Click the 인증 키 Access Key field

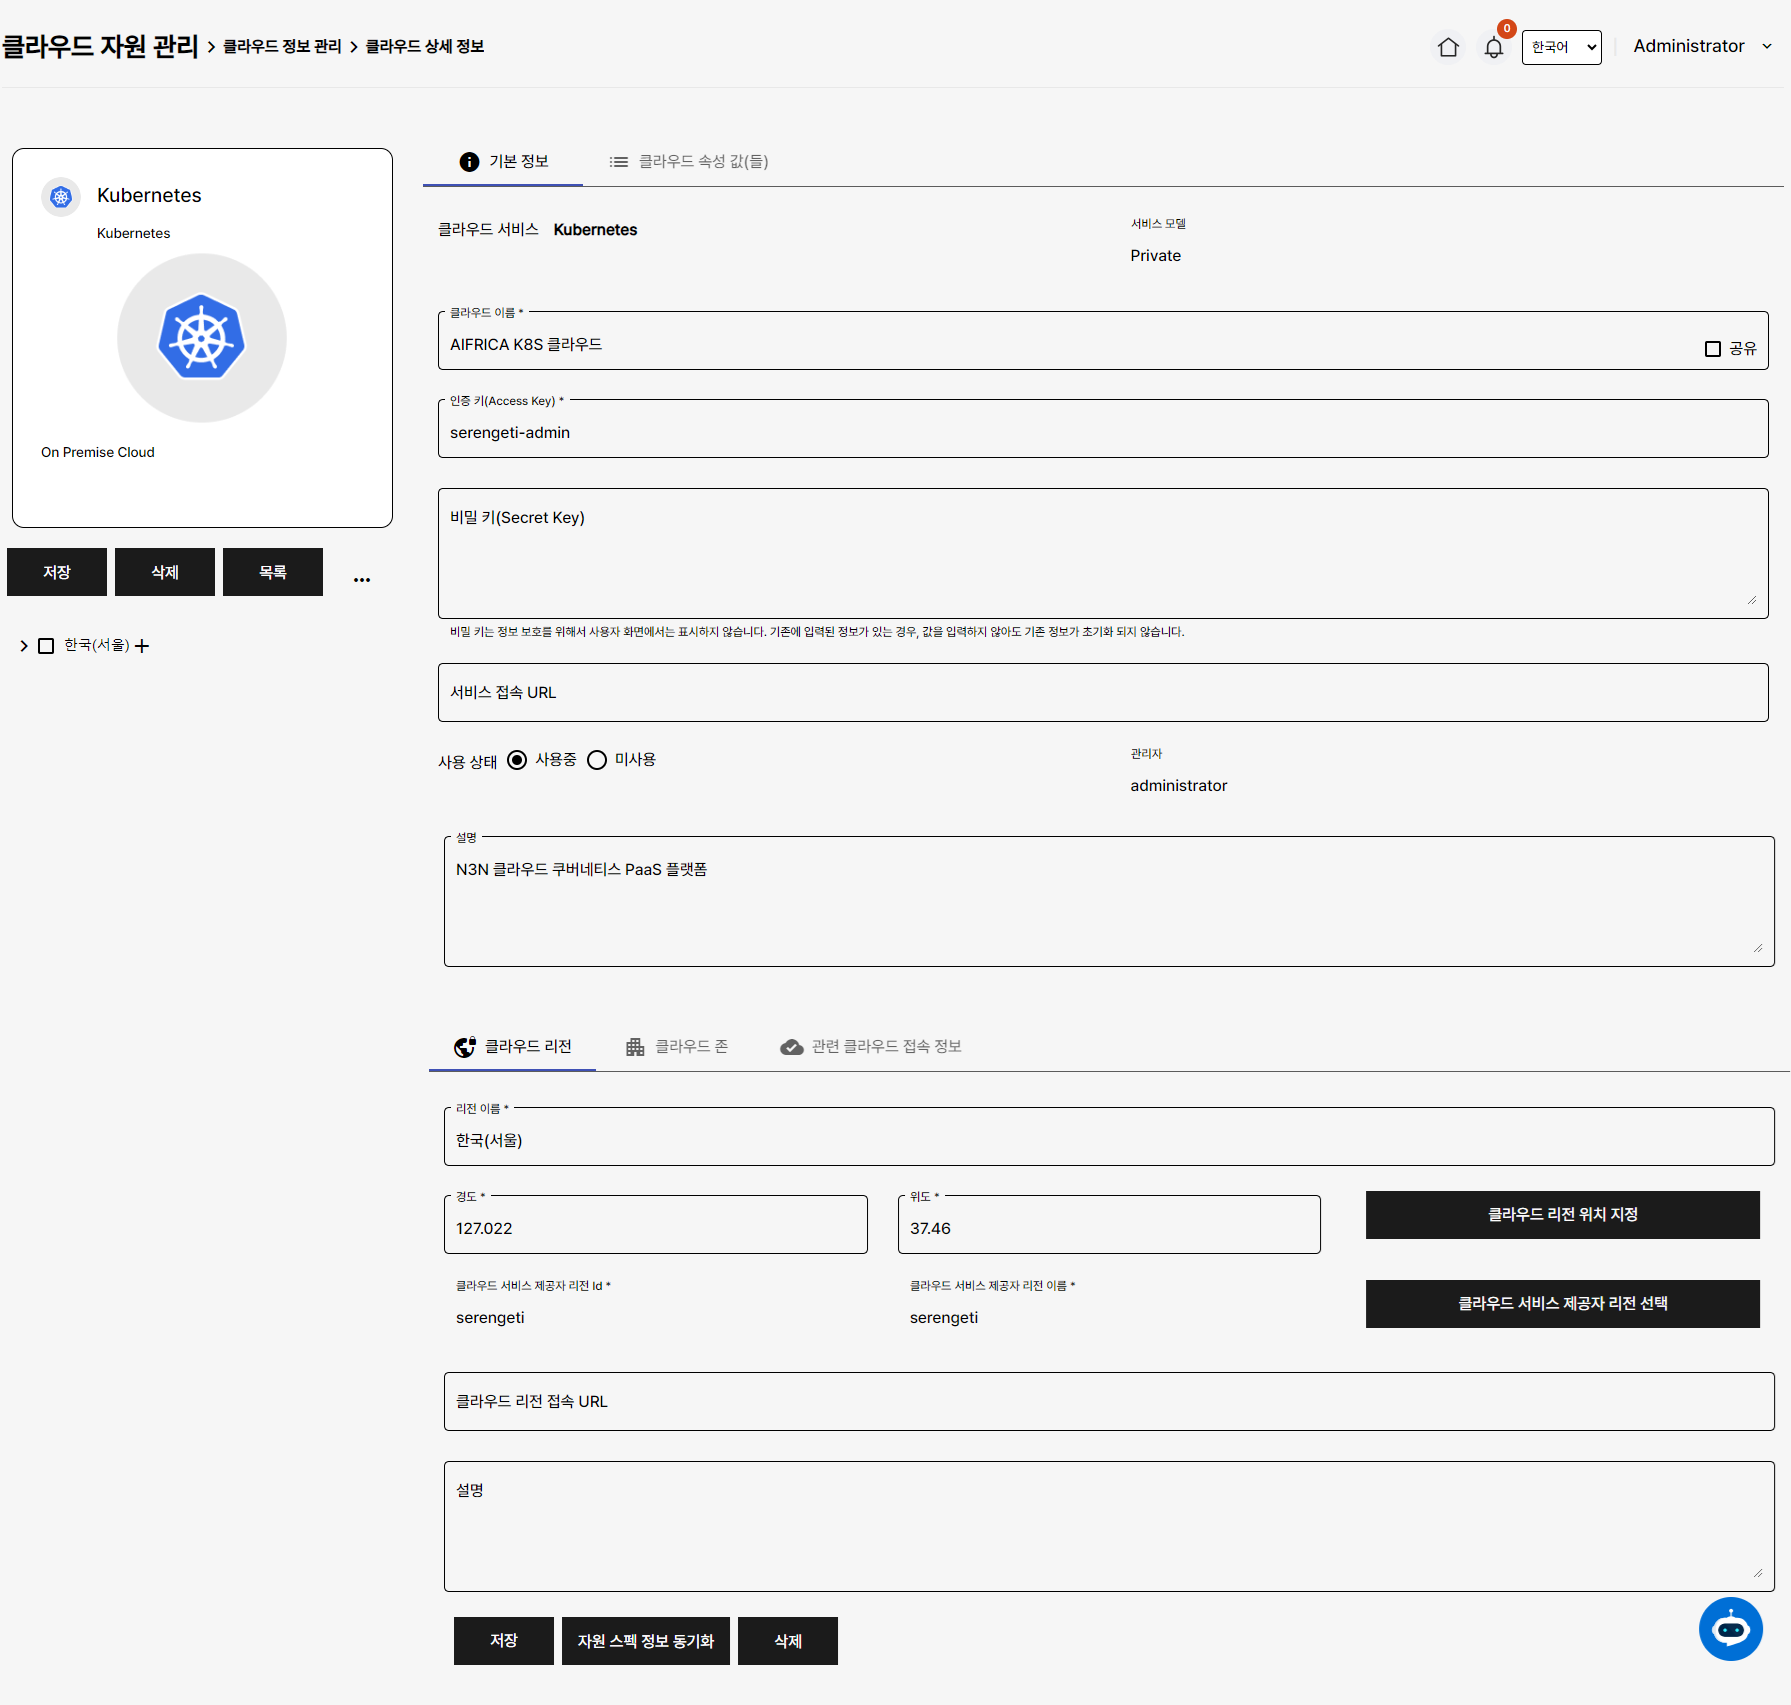pyautogui.click(x=1102, y=432)
